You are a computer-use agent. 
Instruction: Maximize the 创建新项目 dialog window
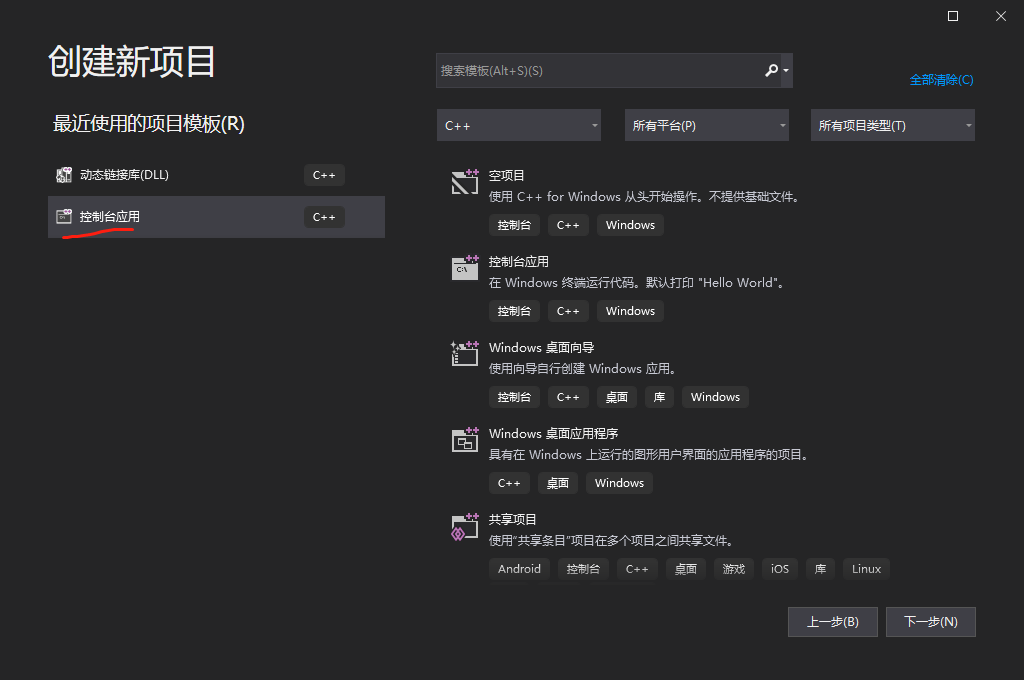click(953, 16)
